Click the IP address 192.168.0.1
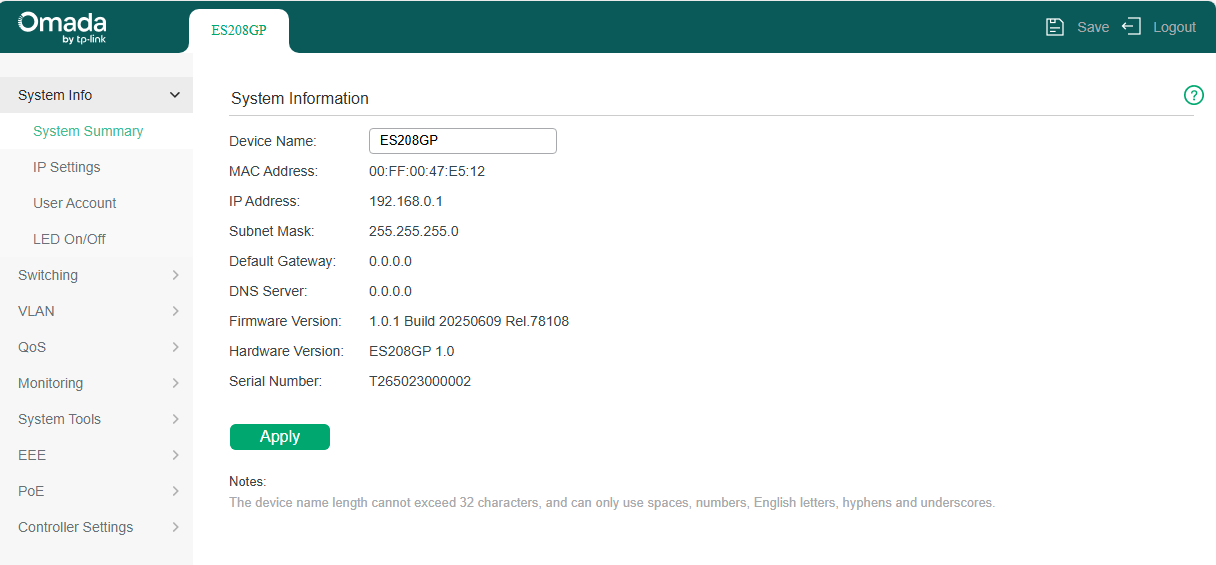Screen dimensions: 1216x565 click(406, 201)
